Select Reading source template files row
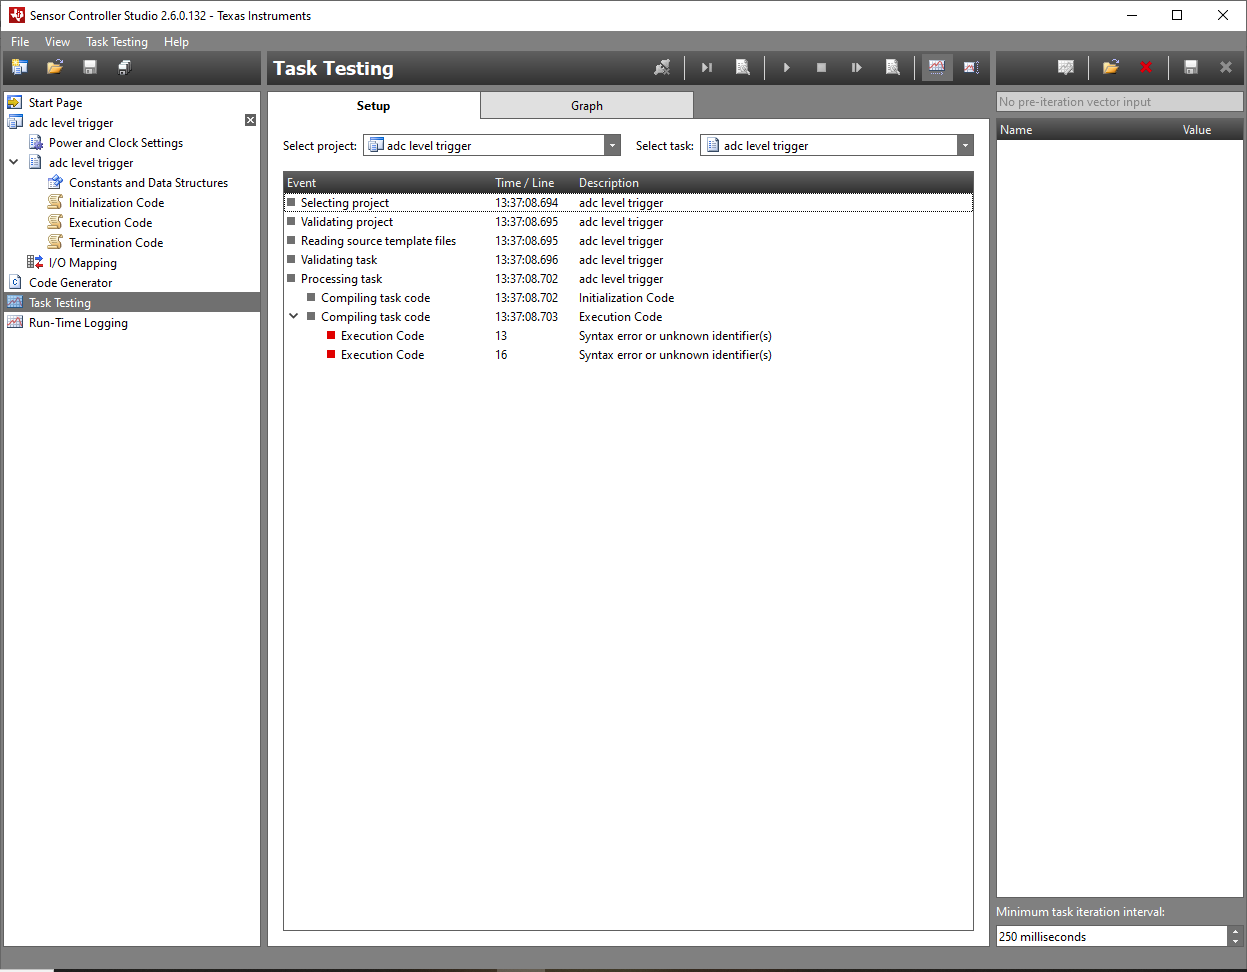The image size is (1247, 972). tap(628, 240)
